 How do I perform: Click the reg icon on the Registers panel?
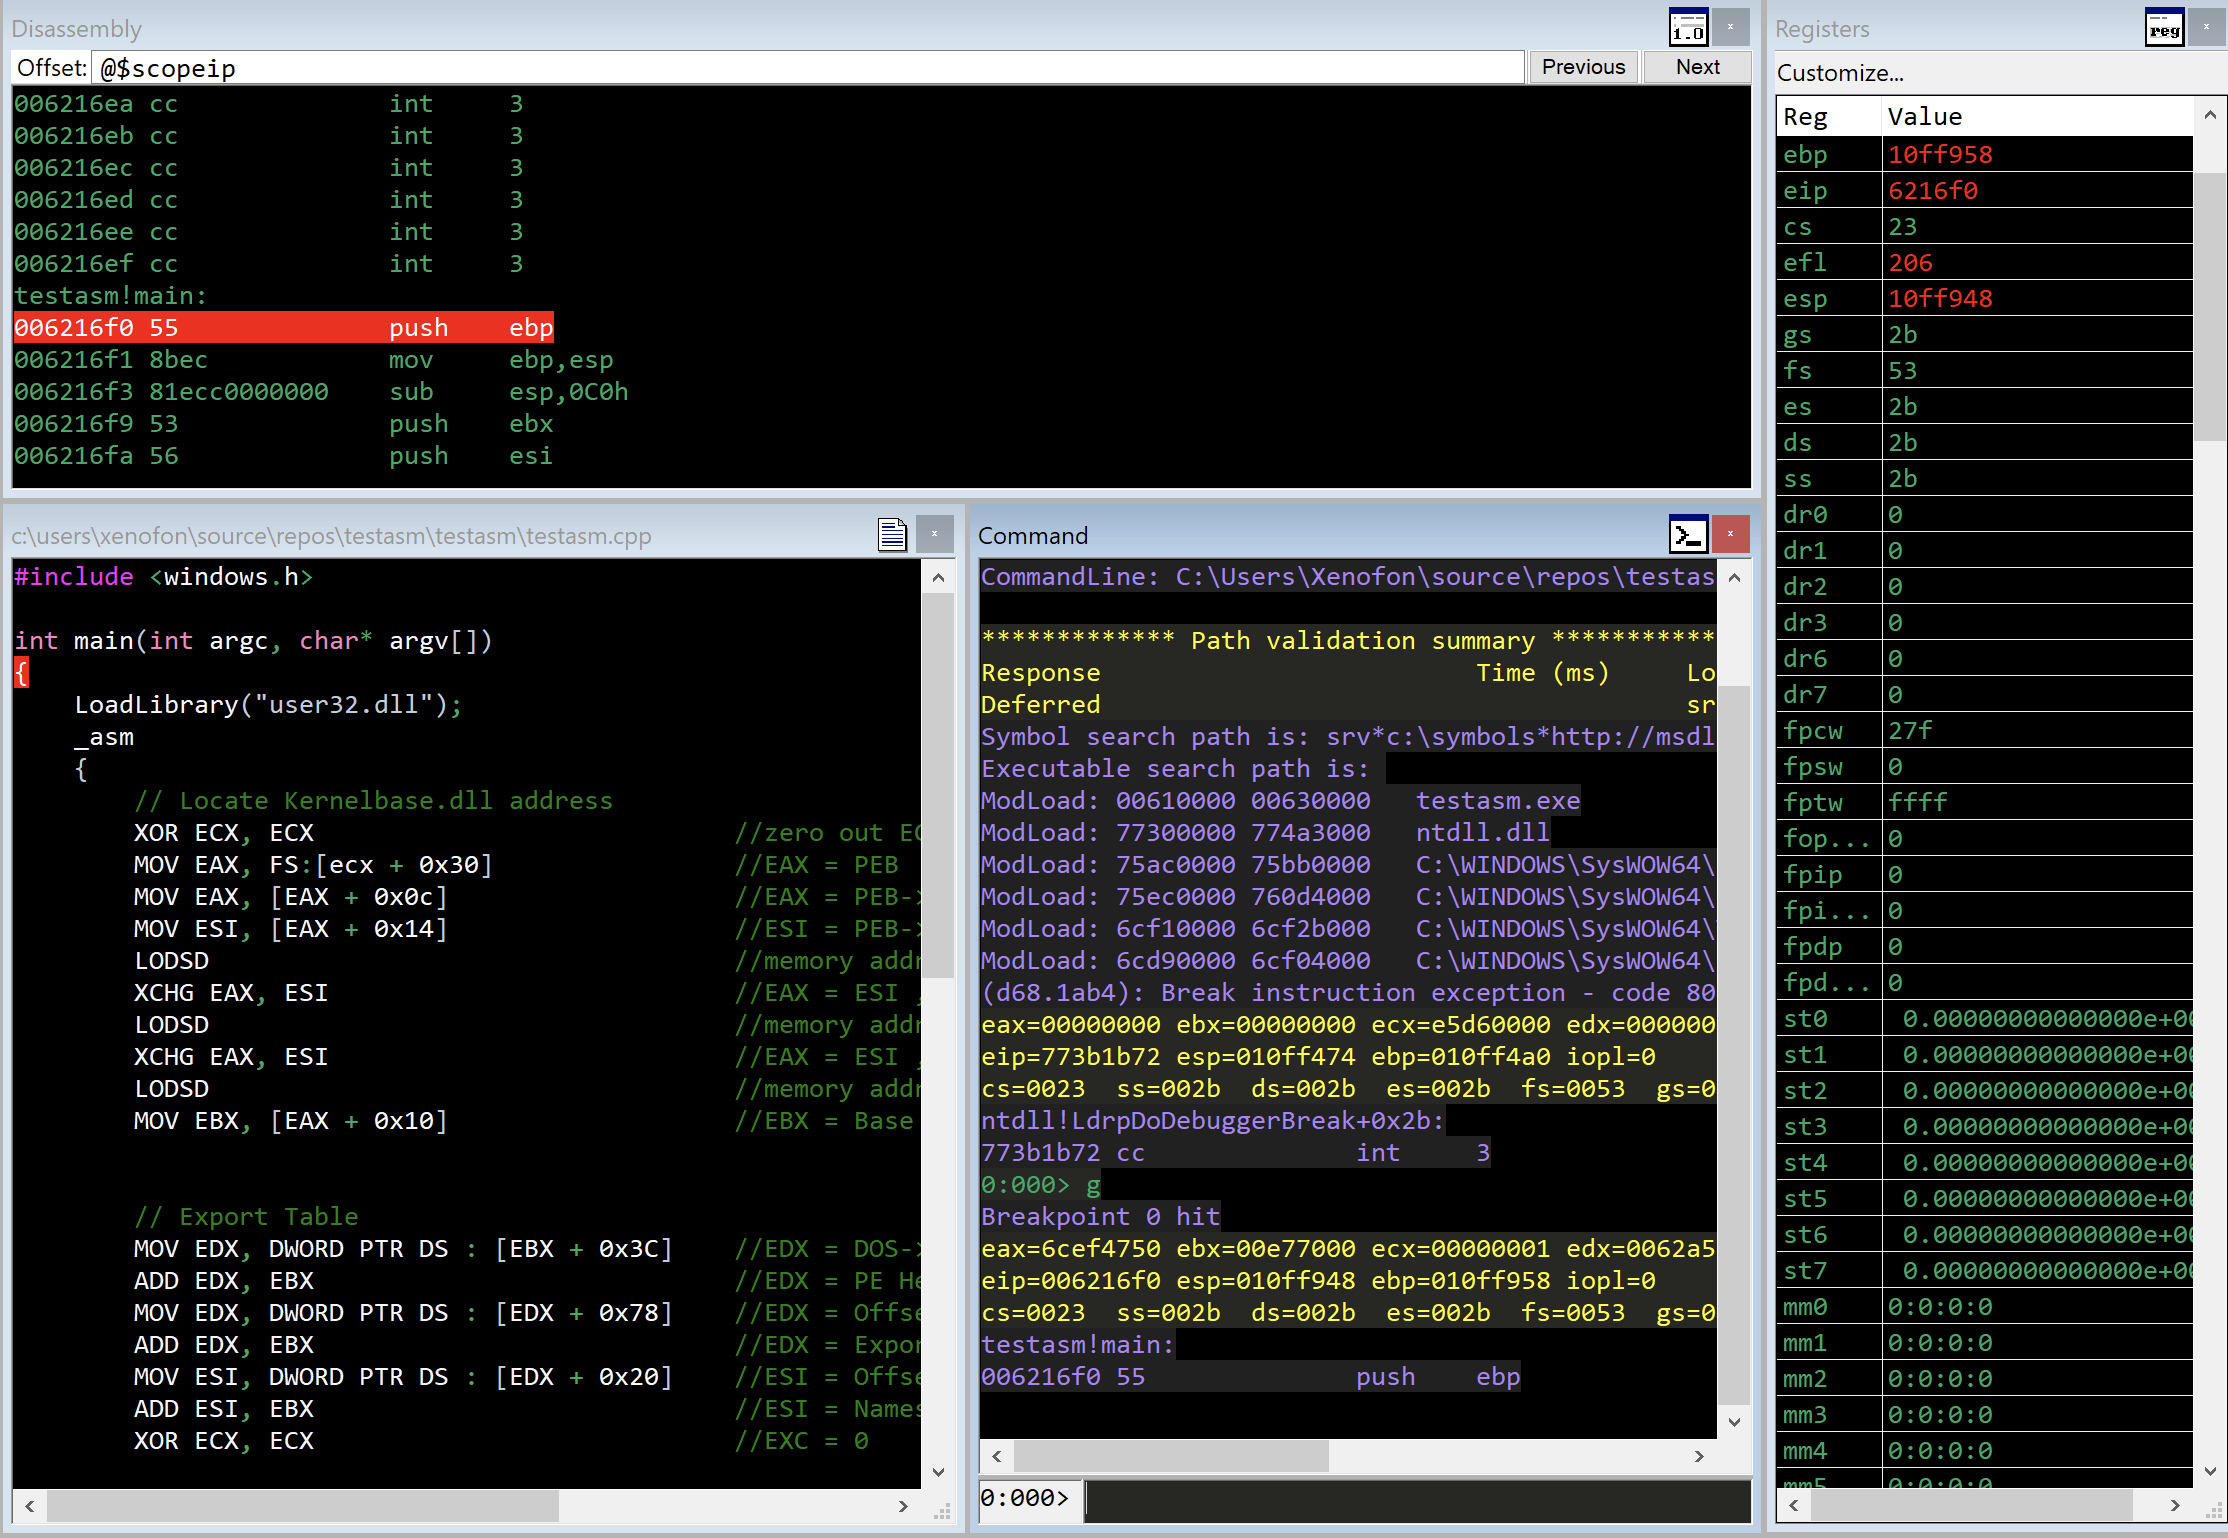(x=2164, y=27)
